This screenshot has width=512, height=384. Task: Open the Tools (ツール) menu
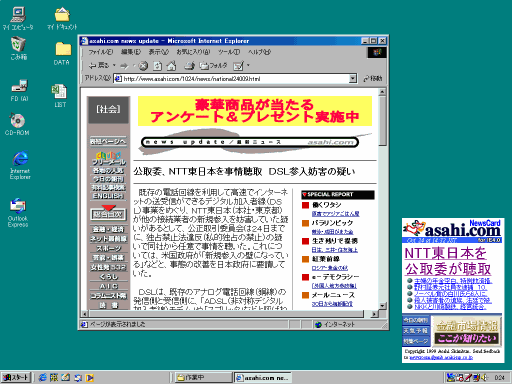click(229, 52)
